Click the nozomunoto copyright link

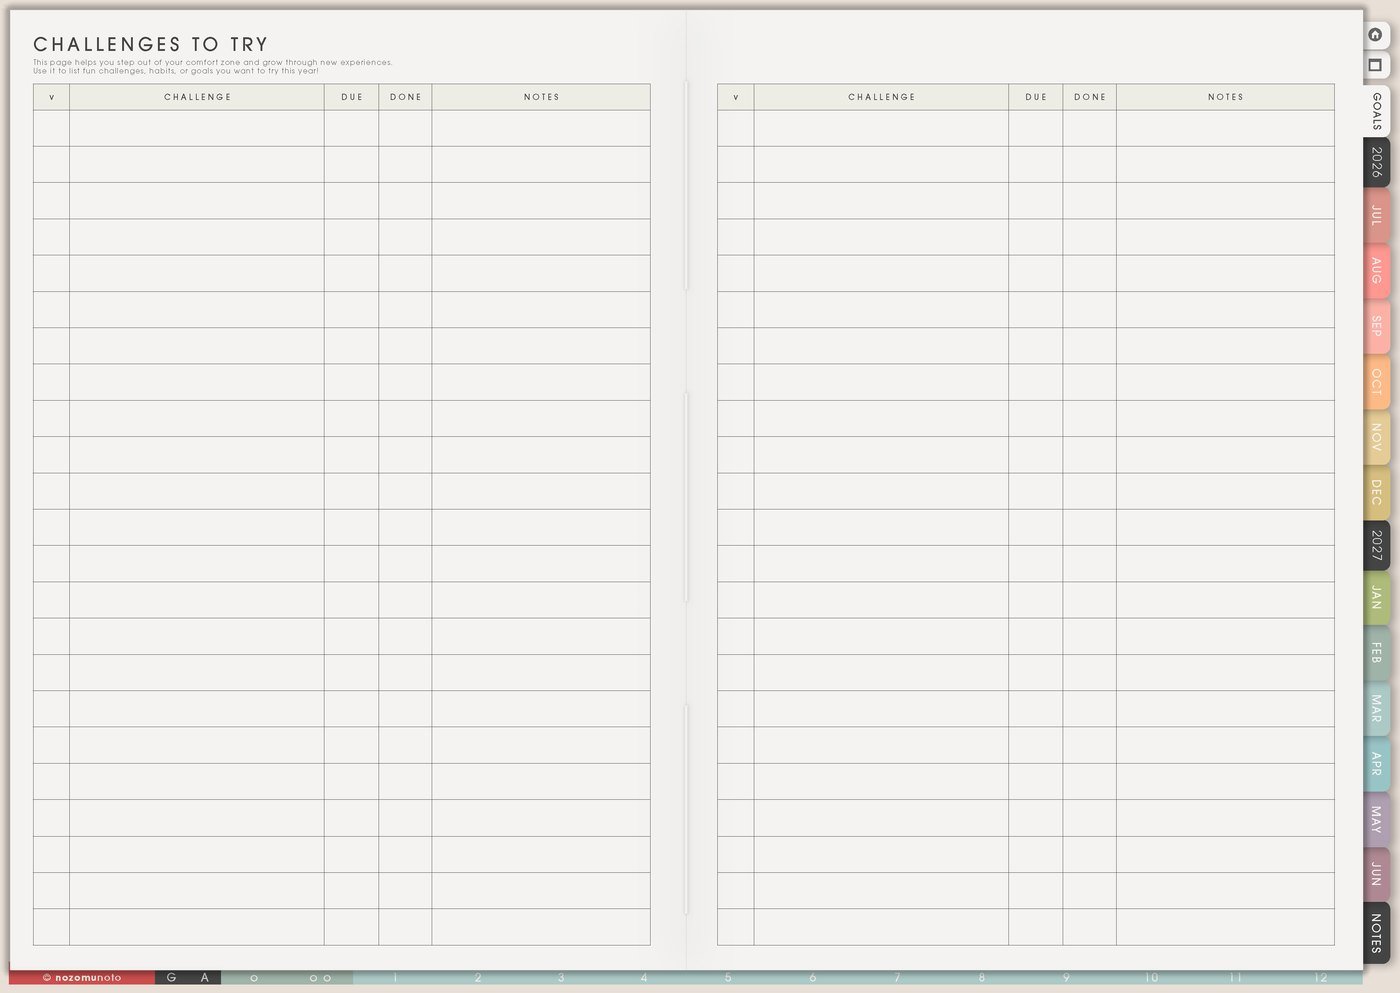click(82, 978)
